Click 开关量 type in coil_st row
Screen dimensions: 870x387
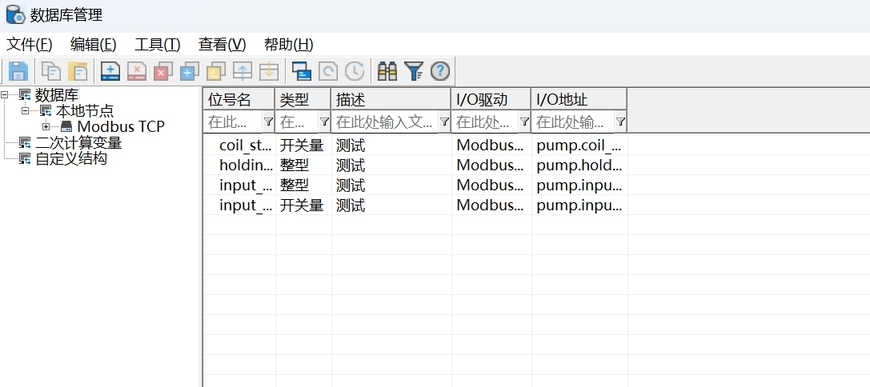pyautogui.click(x=301, y=145)
